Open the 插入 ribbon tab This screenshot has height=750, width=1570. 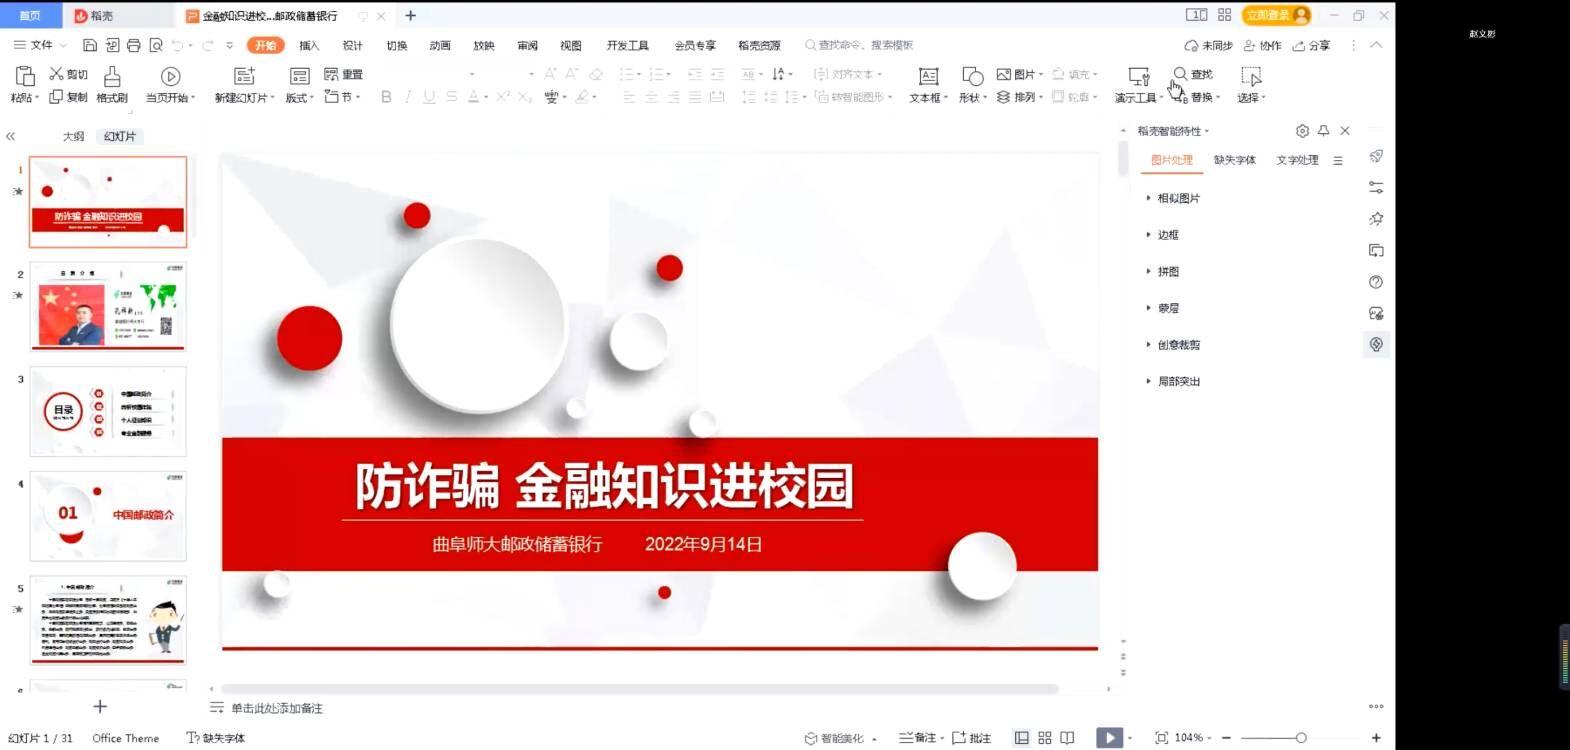pyautogui.click(x=309, y=45)
